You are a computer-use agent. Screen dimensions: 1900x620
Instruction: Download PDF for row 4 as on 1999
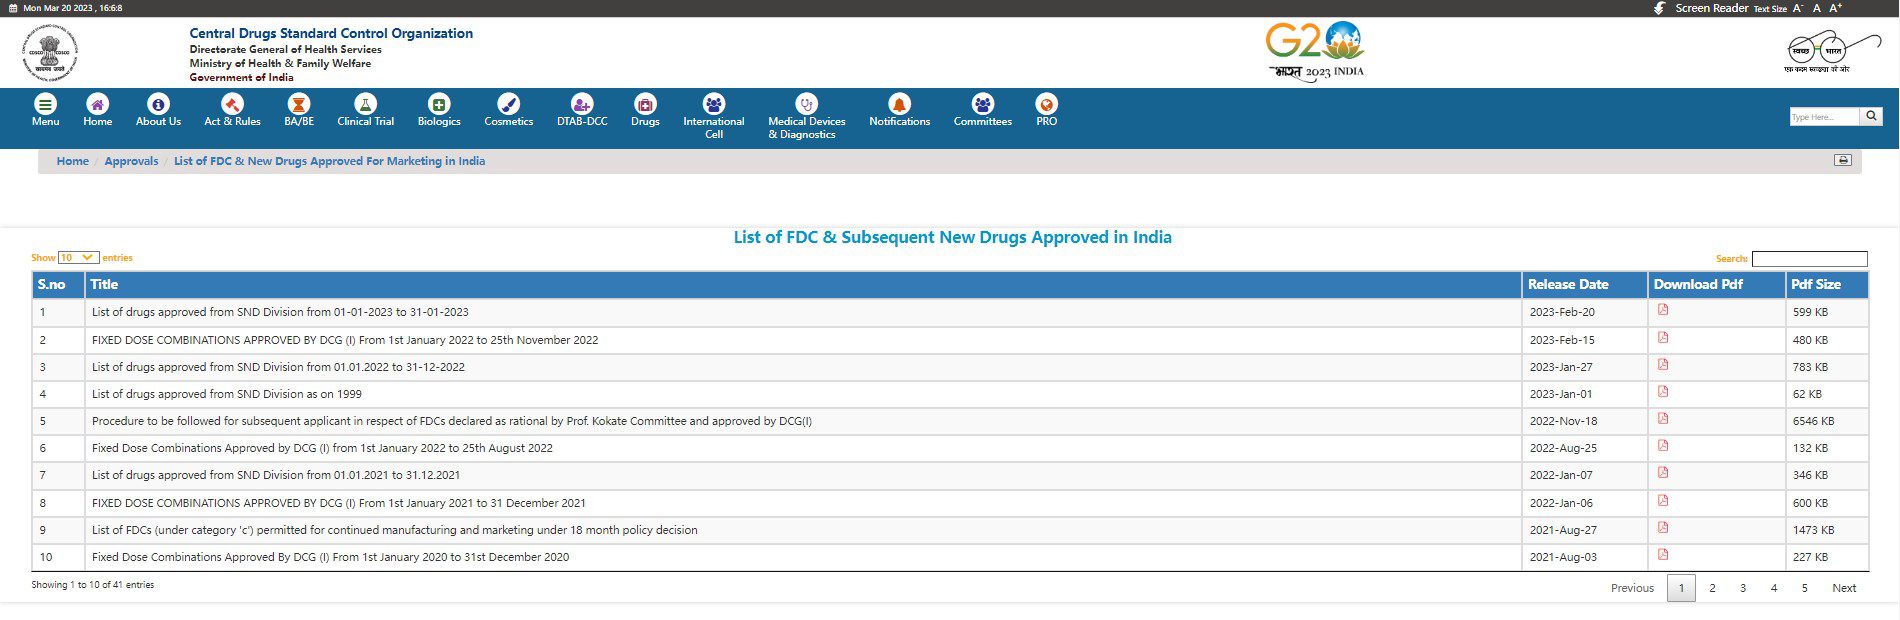click(x=1663, y=392)
